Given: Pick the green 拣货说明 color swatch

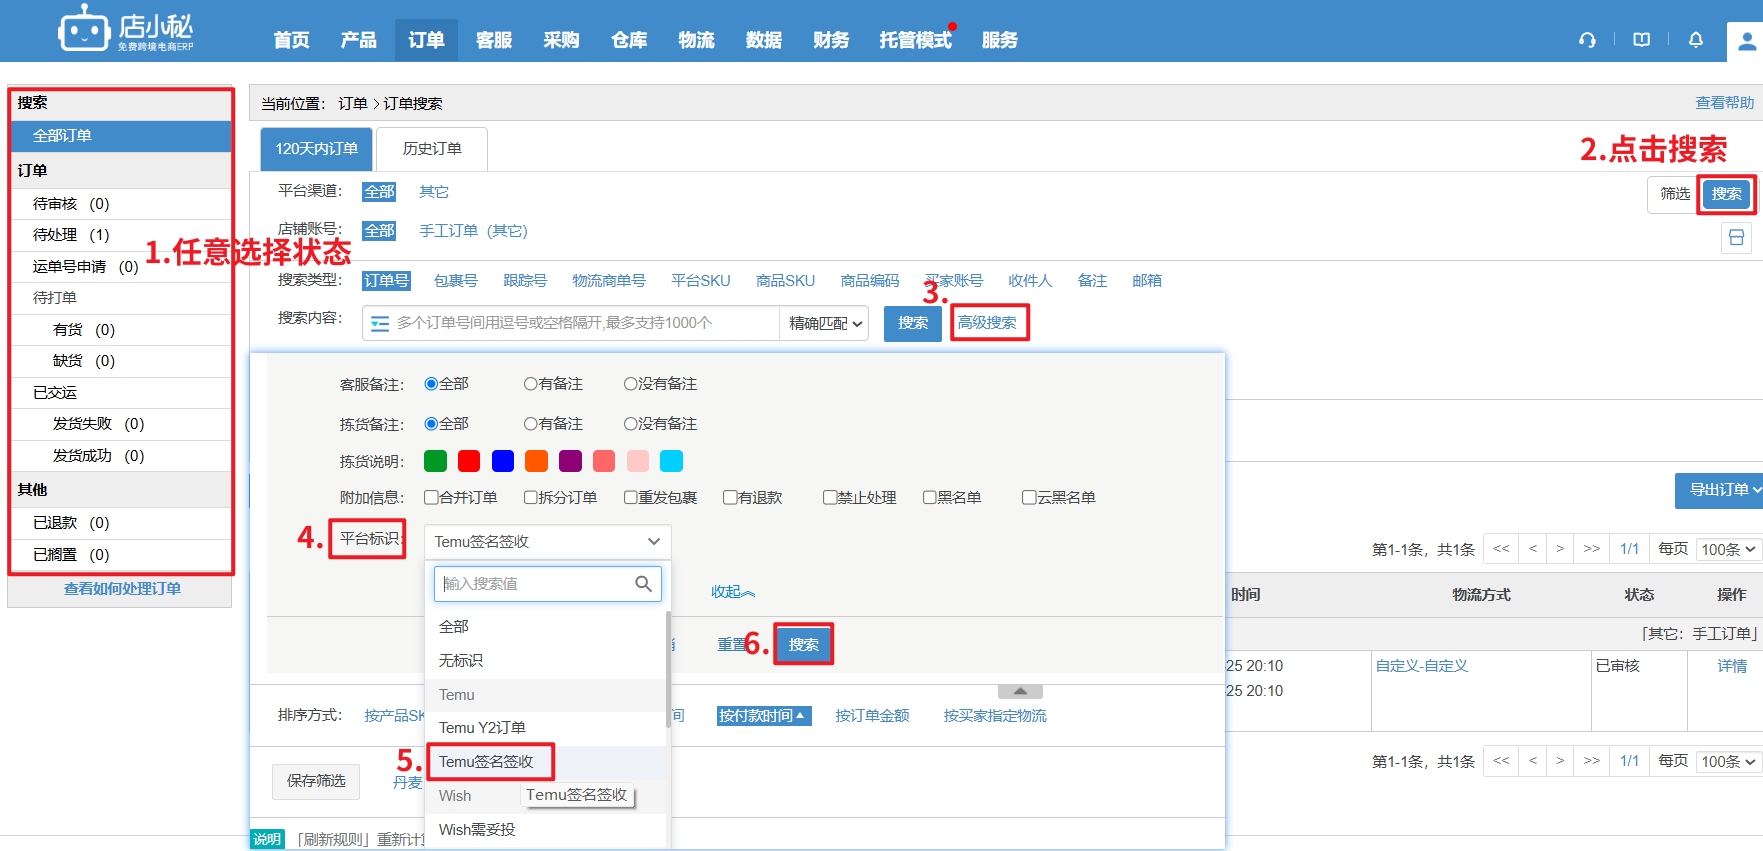Looking at the screenshot, I should click(x=435, y=461).
